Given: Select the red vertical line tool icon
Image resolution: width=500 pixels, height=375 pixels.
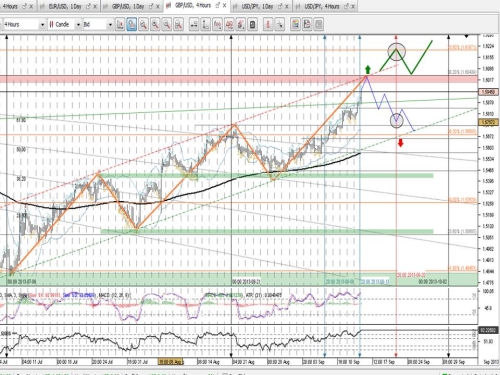Looking at the screenshot, I should (268, 24).
